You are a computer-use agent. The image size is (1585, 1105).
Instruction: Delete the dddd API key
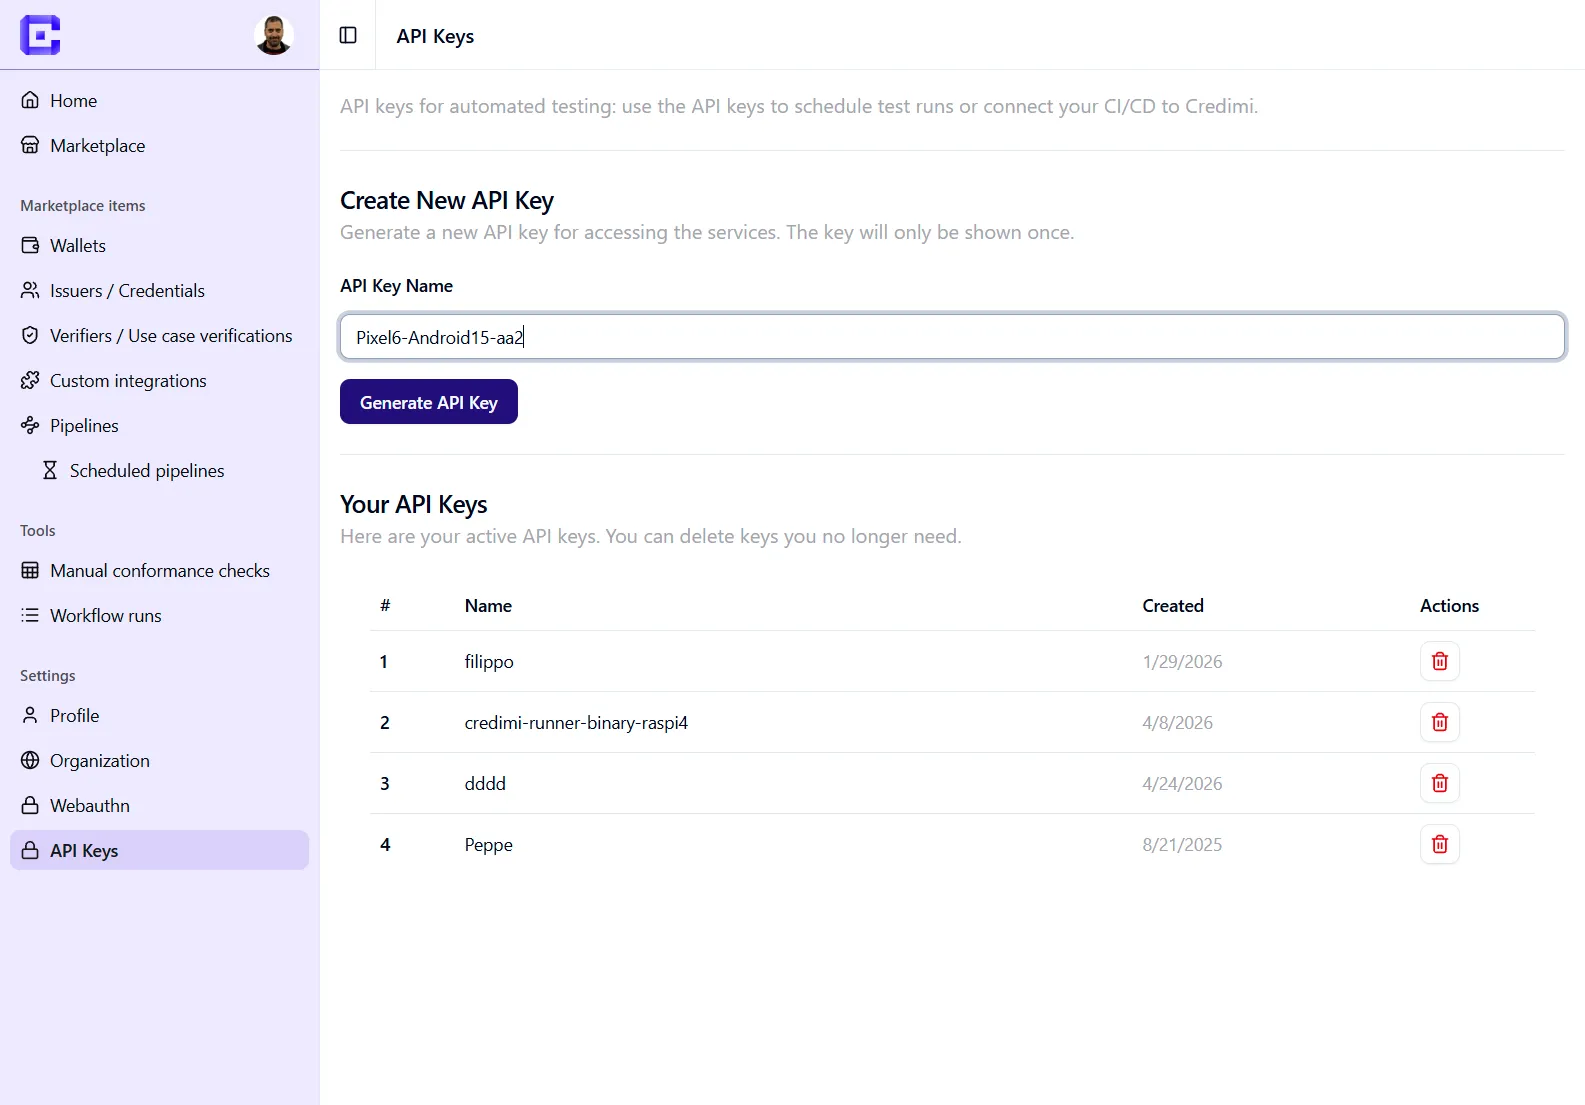tap(1440, 783)
